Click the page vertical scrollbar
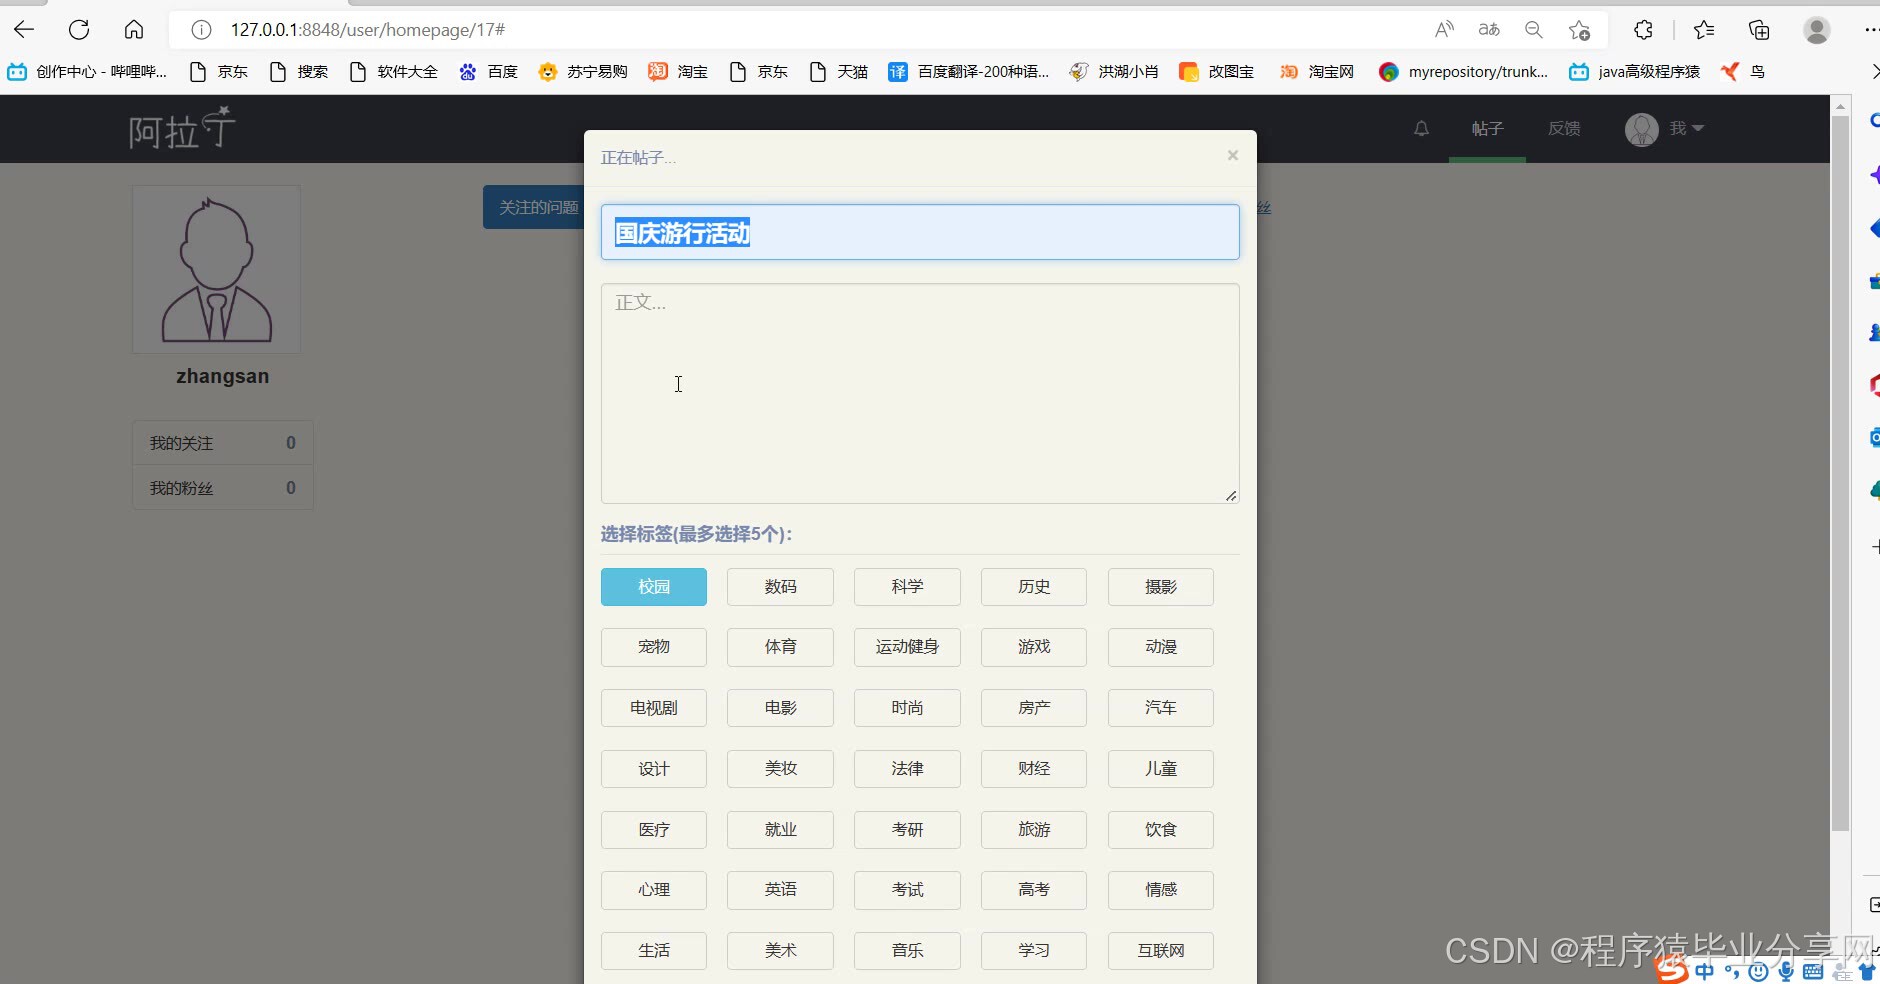This screenshot has width=1880, height=984. (x=1840, y=473)
